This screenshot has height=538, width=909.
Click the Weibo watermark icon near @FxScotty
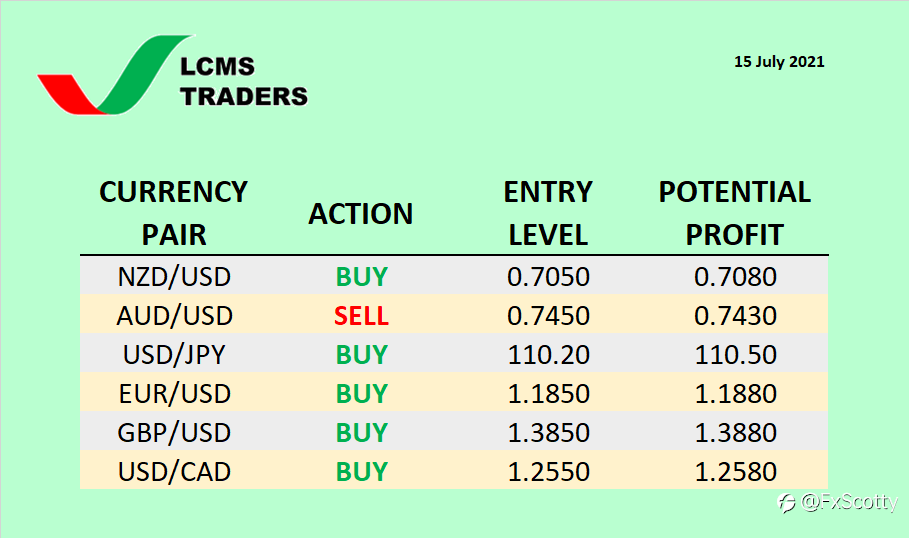point(786,502)
